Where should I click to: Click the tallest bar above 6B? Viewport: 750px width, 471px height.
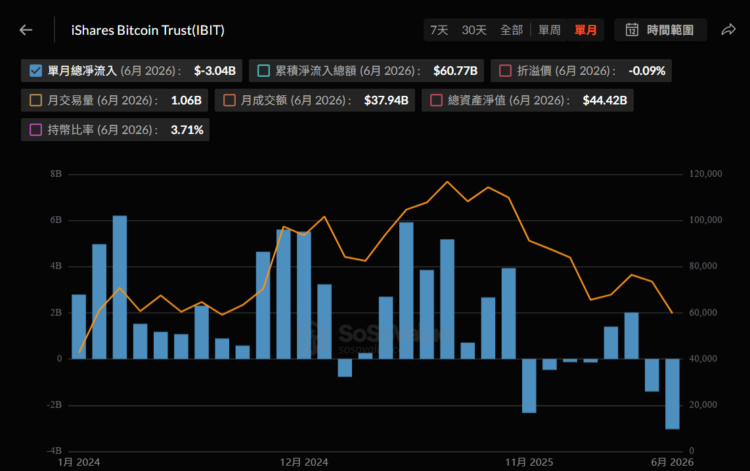(120, 287)
